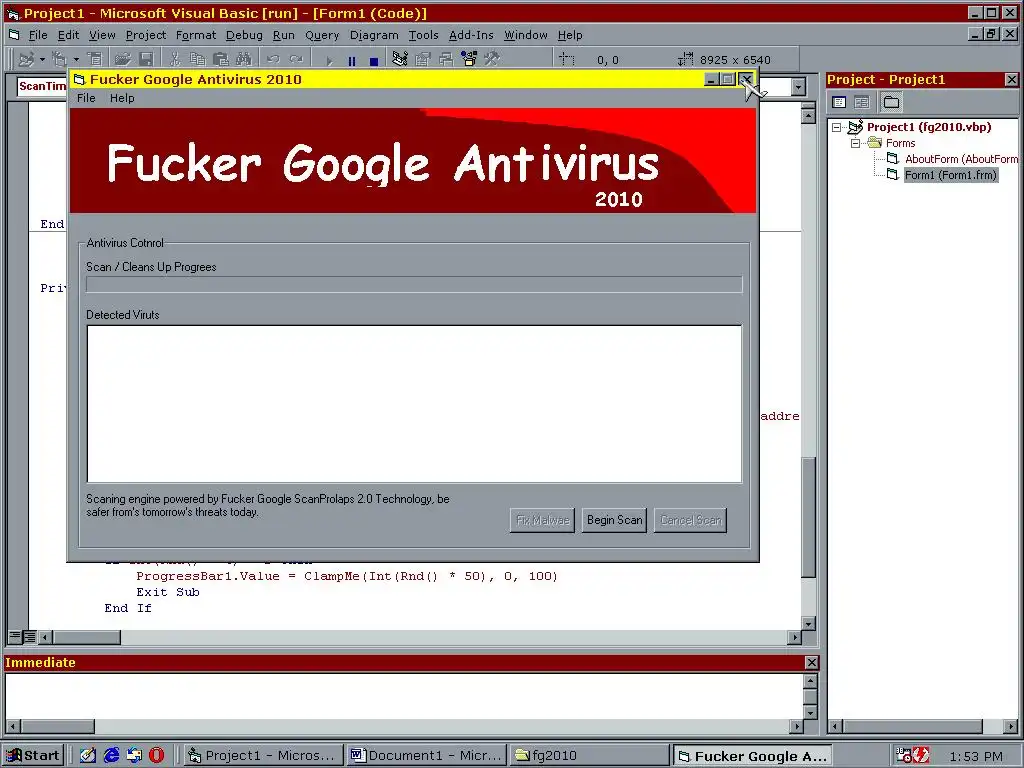Switch to Document1 Word taskbar button
Screen dimensions: 1024x768
point(426,756)
